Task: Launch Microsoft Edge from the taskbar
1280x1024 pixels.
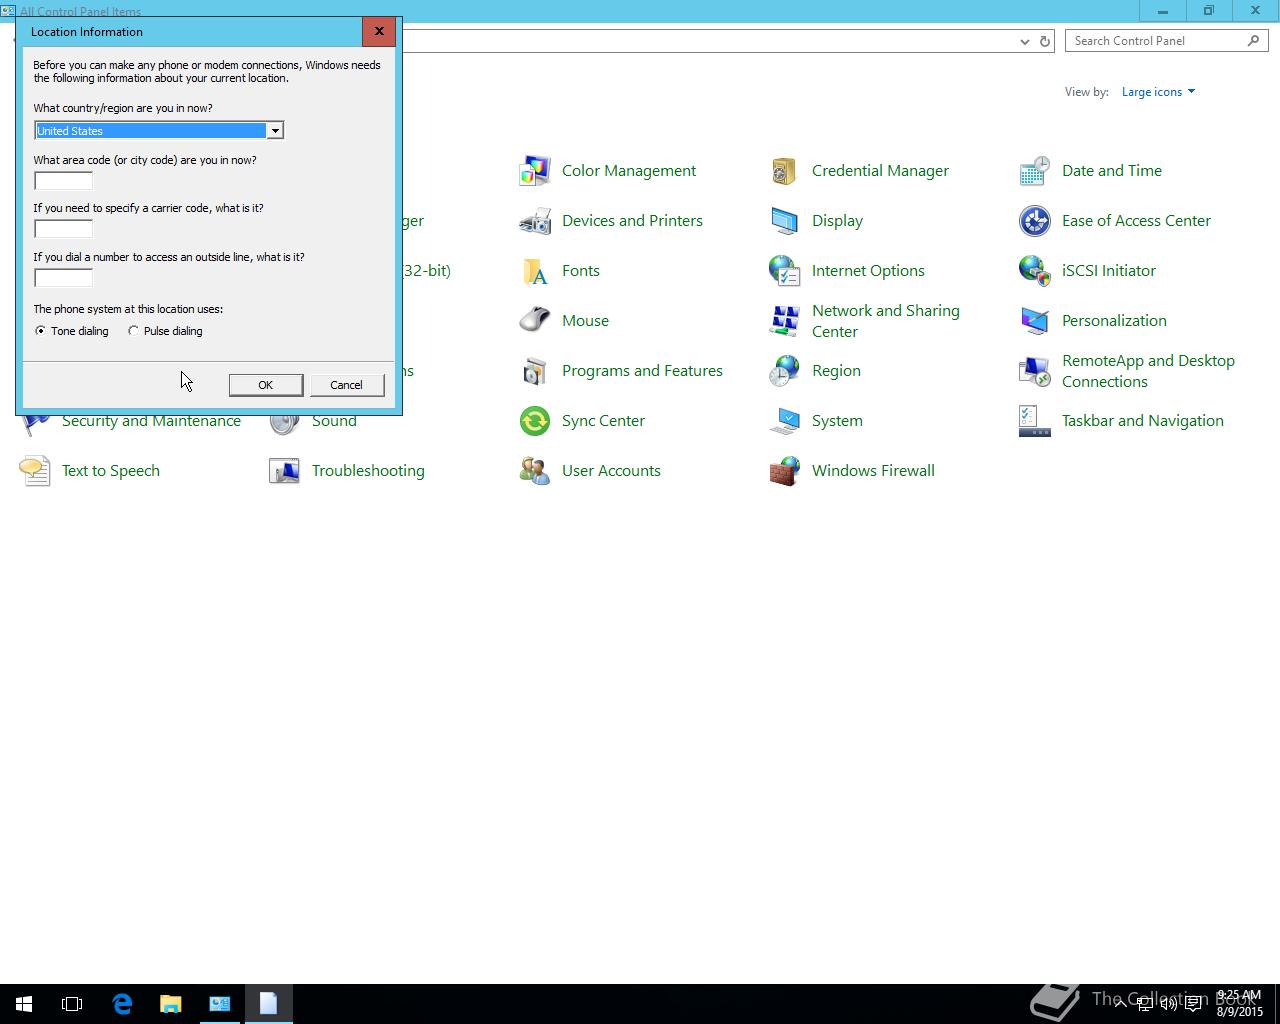Action: [x=122, y=1004]
